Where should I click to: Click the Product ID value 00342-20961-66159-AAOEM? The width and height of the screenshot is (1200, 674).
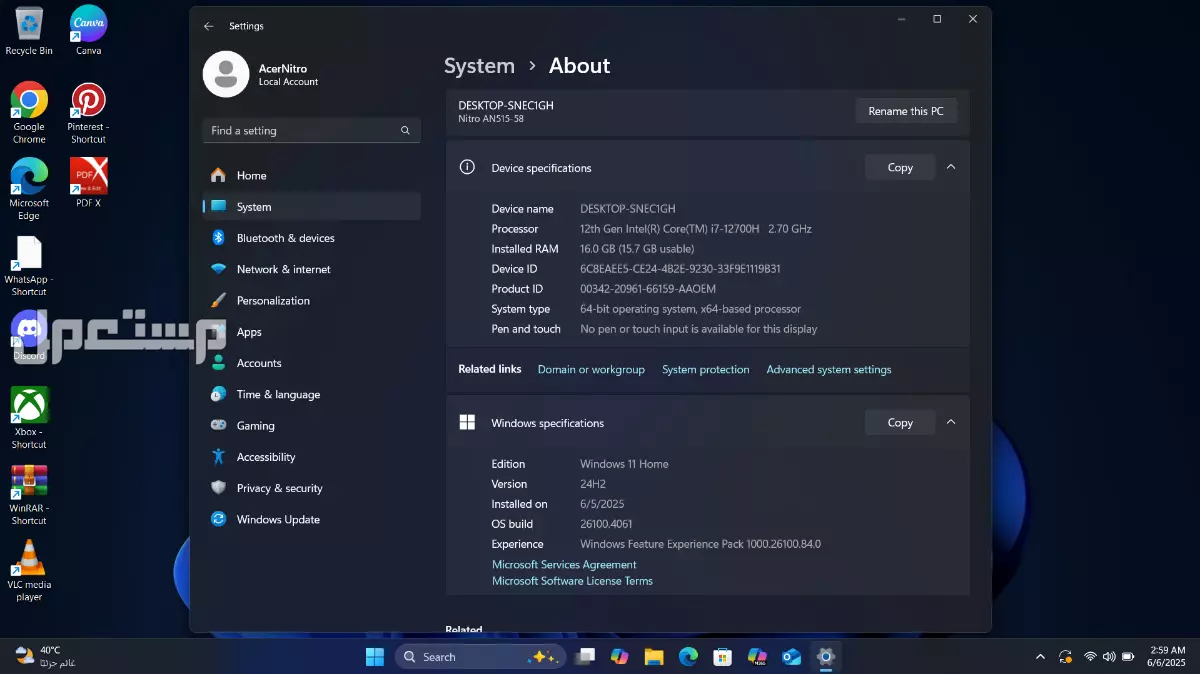pyautogui.click(x=648, y=288)
